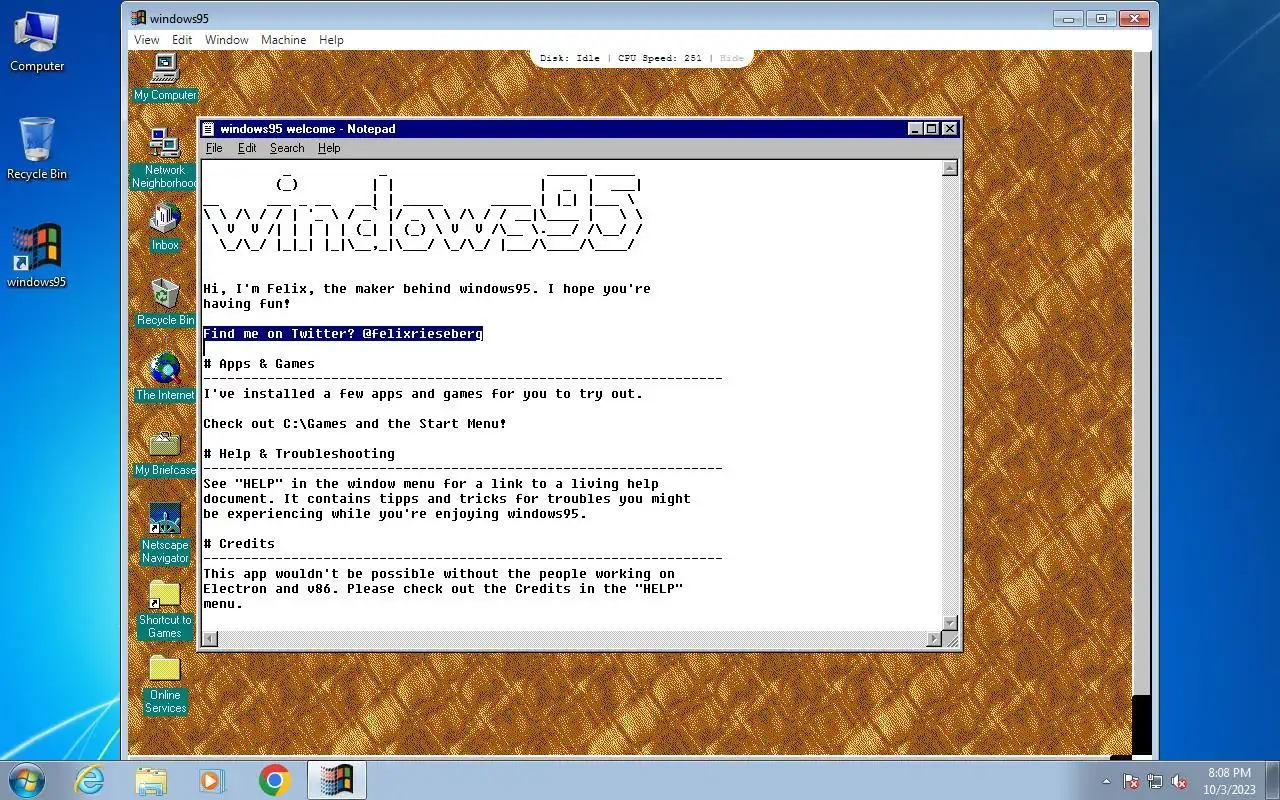
Task: Select the windows95 Recycle Bin icon
Action: coord(165,303)
